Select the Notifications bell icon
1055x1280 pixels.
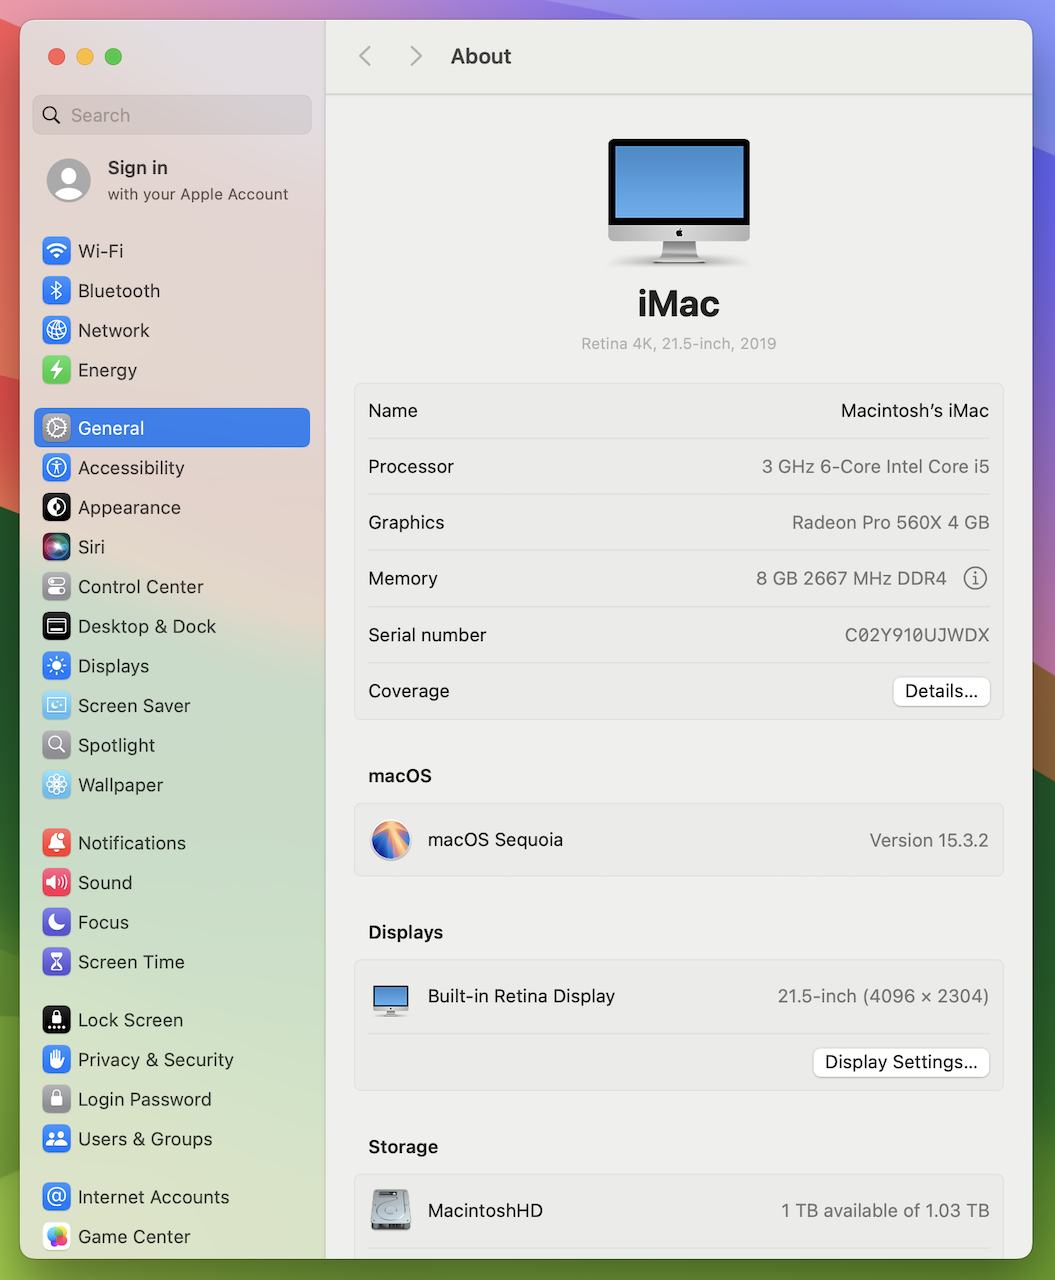tap(57, 843)
